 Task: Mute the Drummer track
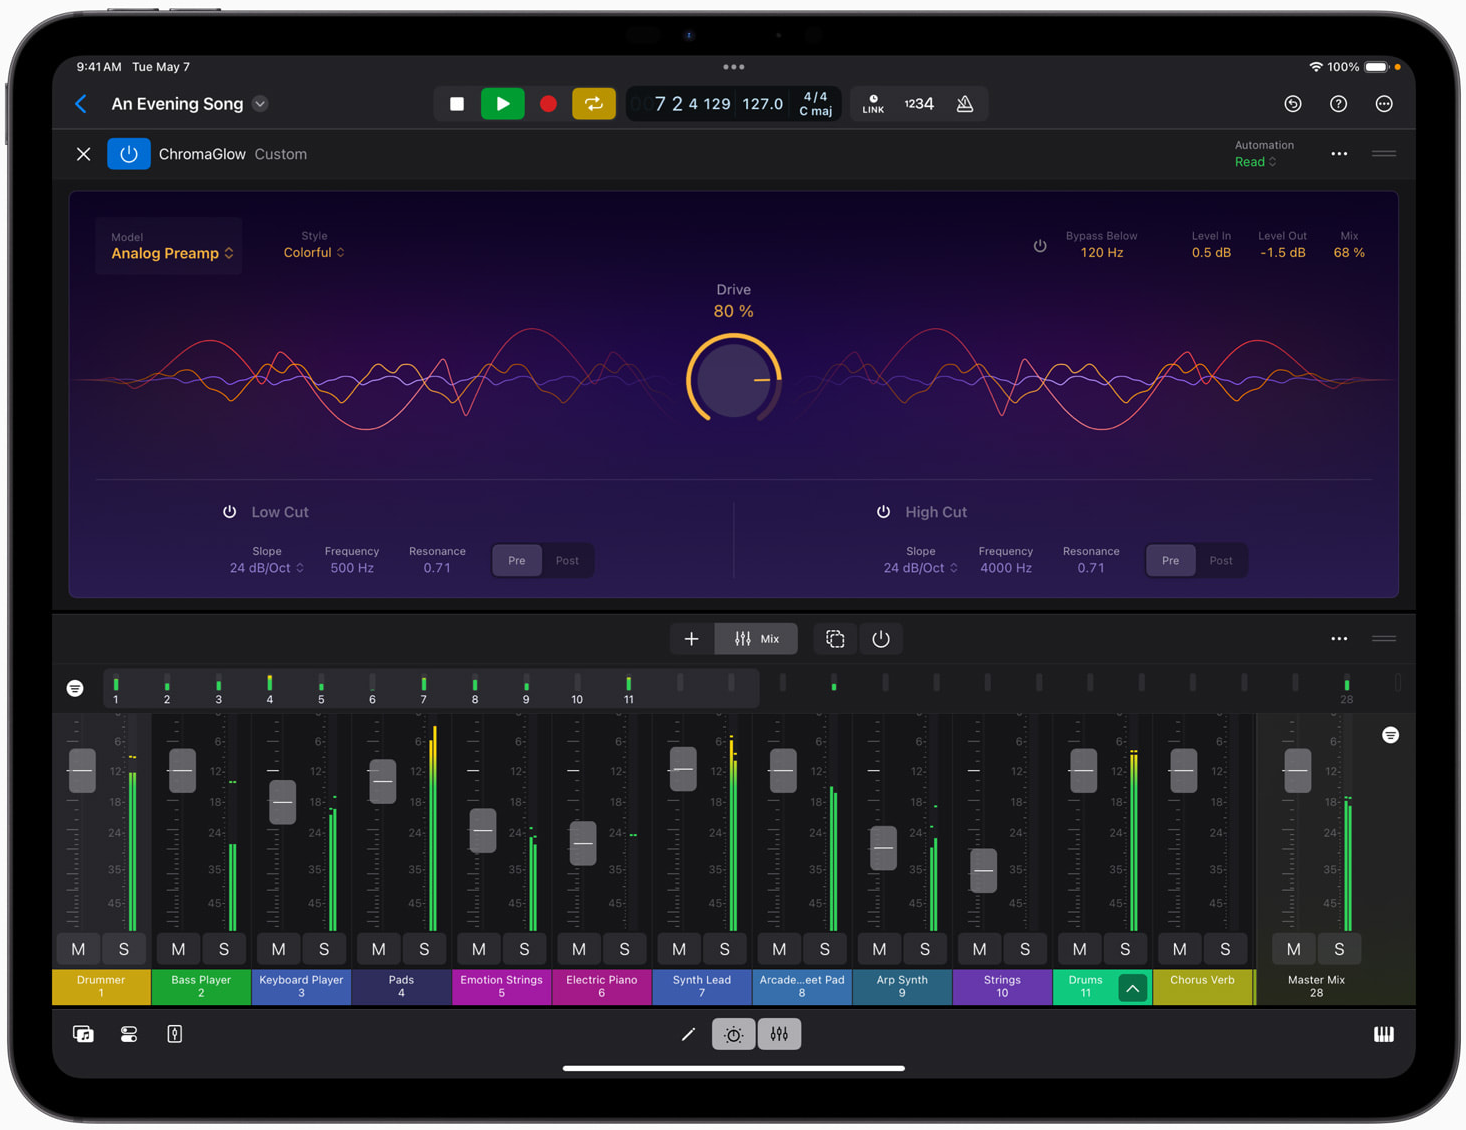click(x=79, y=949)
